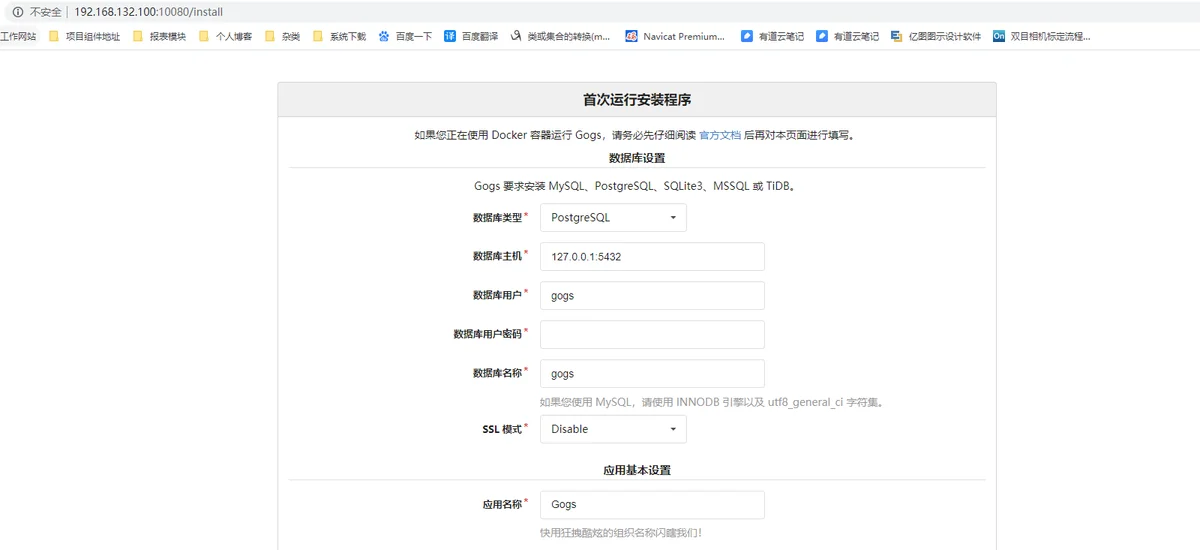Open the 百度翻译 bookmark icon
The image size is (1200, 550).
click(x=450, y=36)
